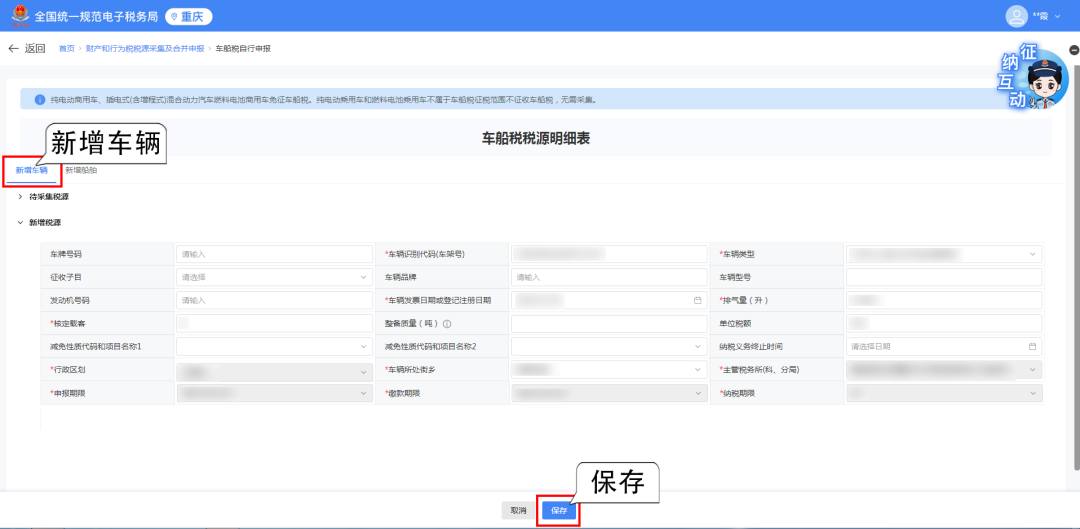Viewport: 1080px width, 529px height.
Task: Click the tax bureau emblem logo
Action: point(18,16)
